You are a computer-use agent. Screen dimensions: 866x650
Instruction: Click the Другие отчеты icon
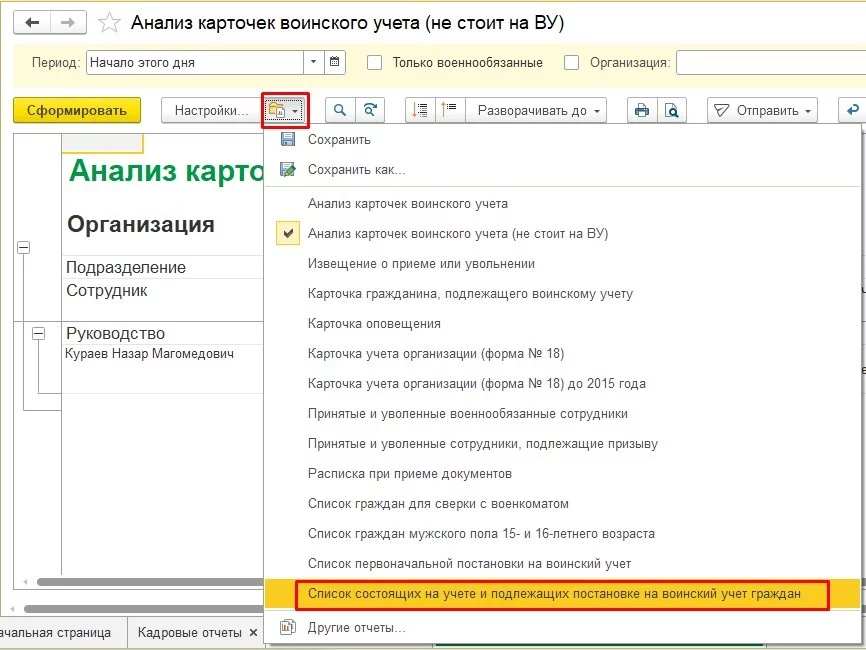tap(288, 627)
